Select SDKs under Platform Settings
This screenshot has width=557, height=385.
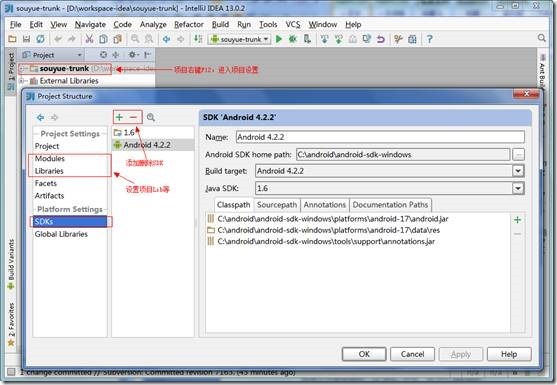70,222
